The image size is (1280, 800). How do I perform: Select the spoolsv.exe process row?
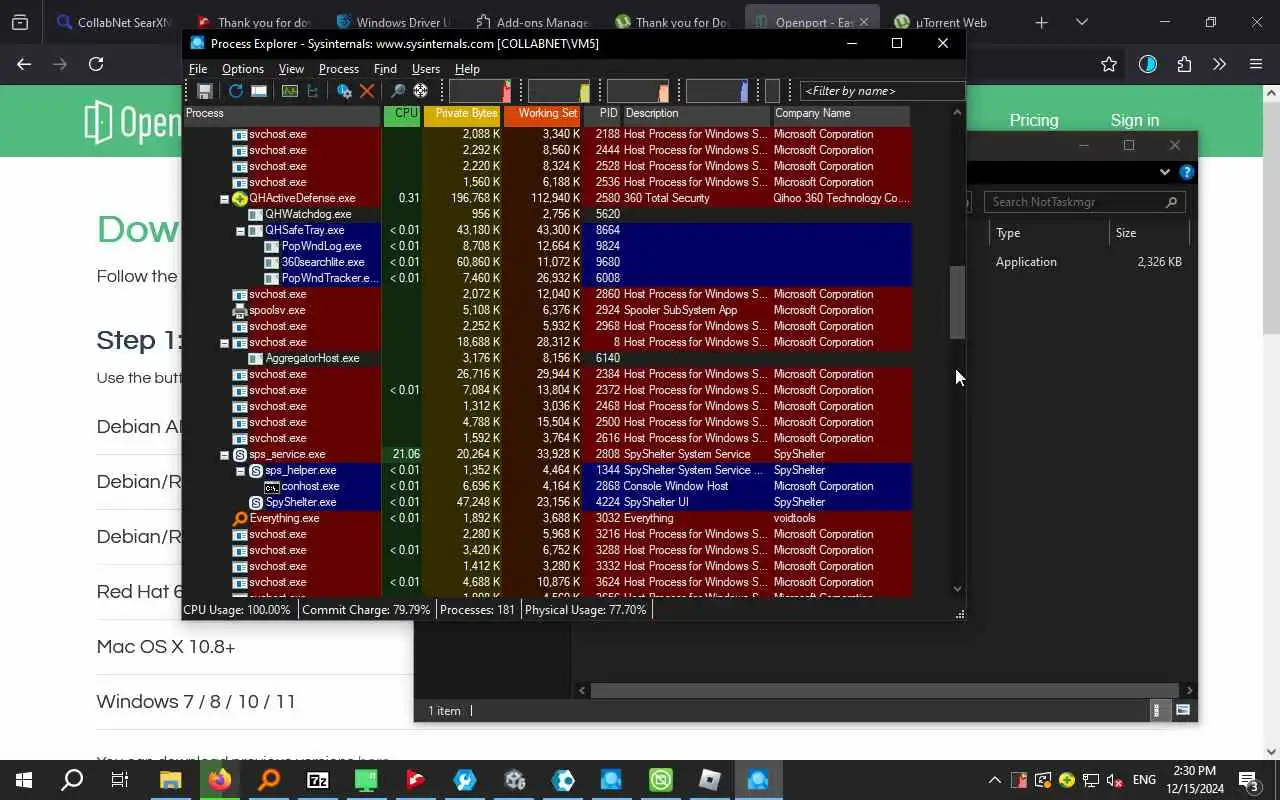point(547,310)
